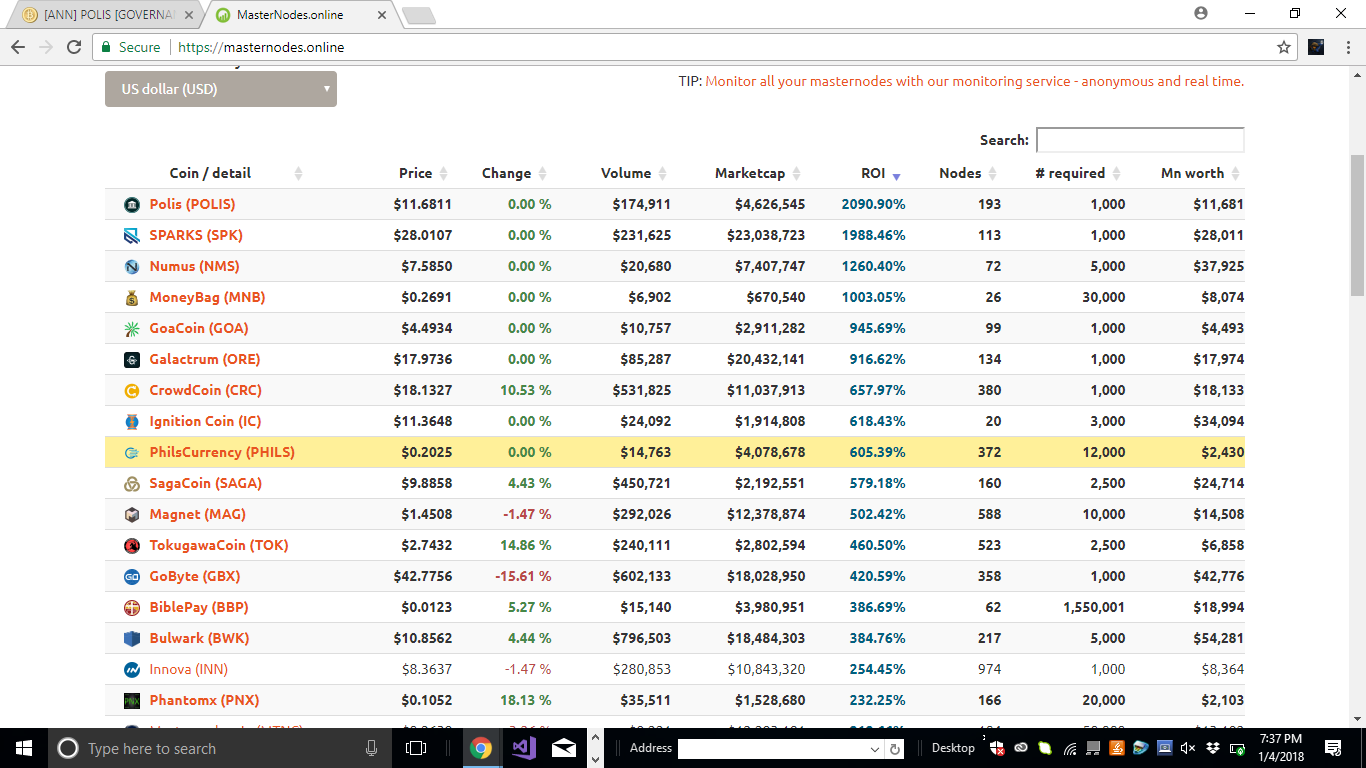Screen dimensions: 1366x768
Task: Click the Polis coin logo icon
Action: (131, 205)
